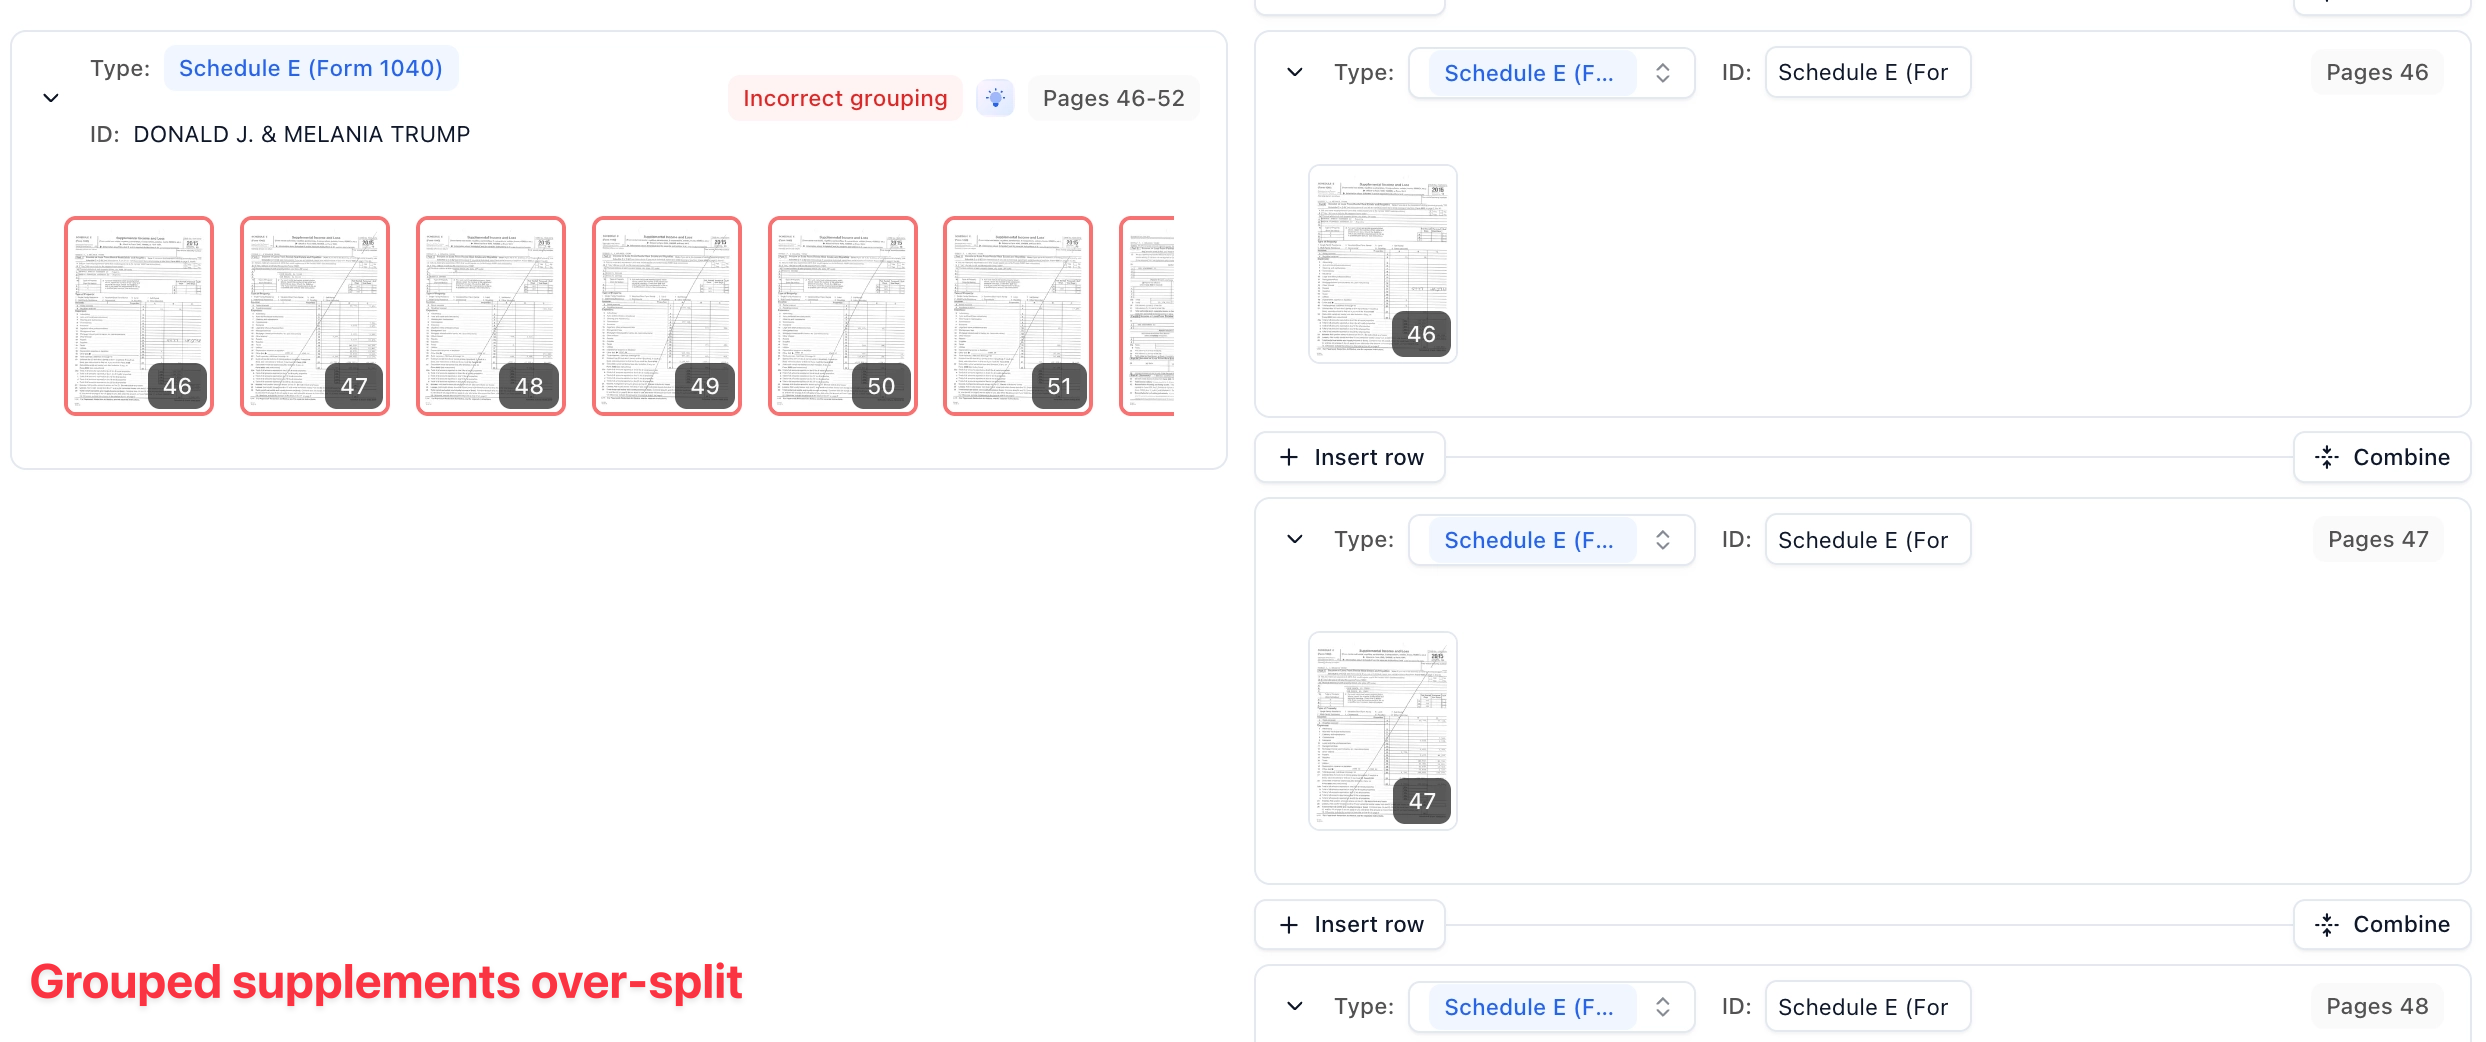Select page 51 thumbnail in left group
The width and height of the screenshot is (2486, 1042).
pyautogui.click(x=1018, y=315)
